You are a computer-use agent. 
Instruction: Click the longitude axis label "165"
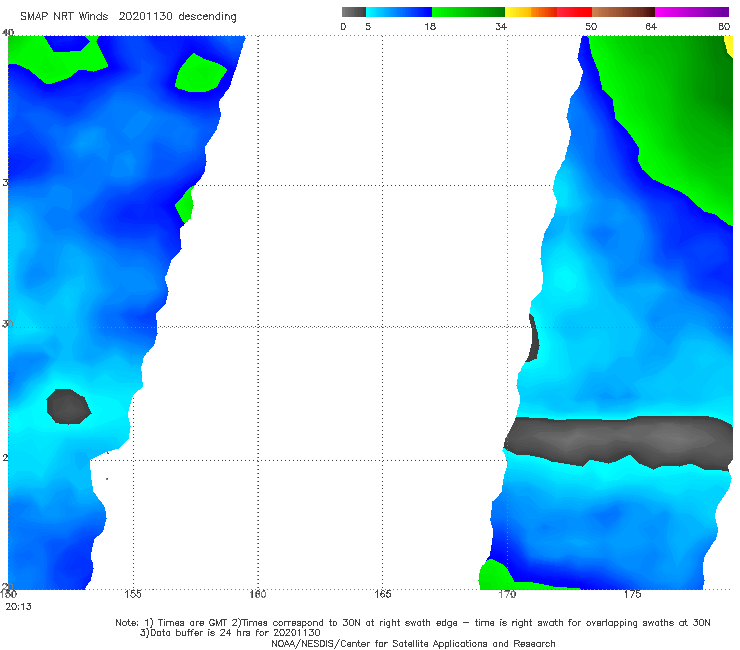point(382,594)
